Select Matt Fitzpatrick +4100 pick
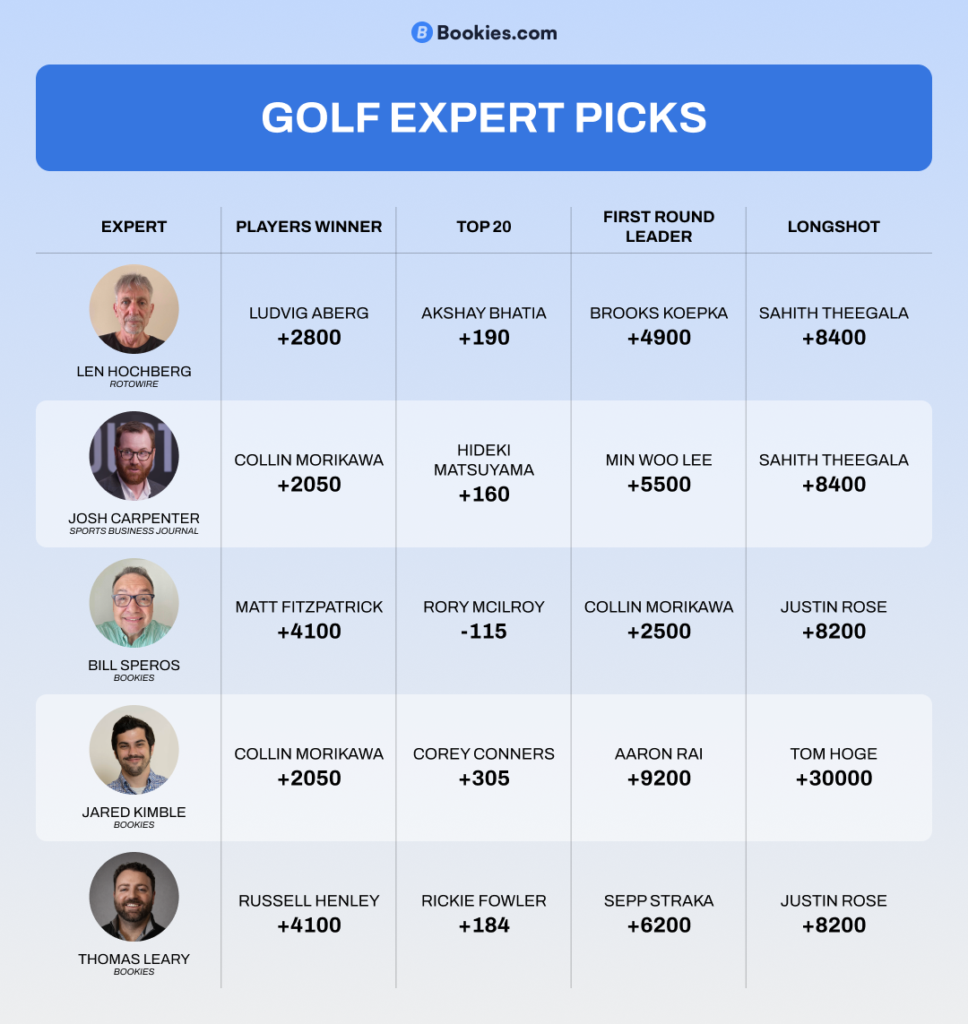The image size is (968, 1024). pyautogui.click(x=309, y=620)
